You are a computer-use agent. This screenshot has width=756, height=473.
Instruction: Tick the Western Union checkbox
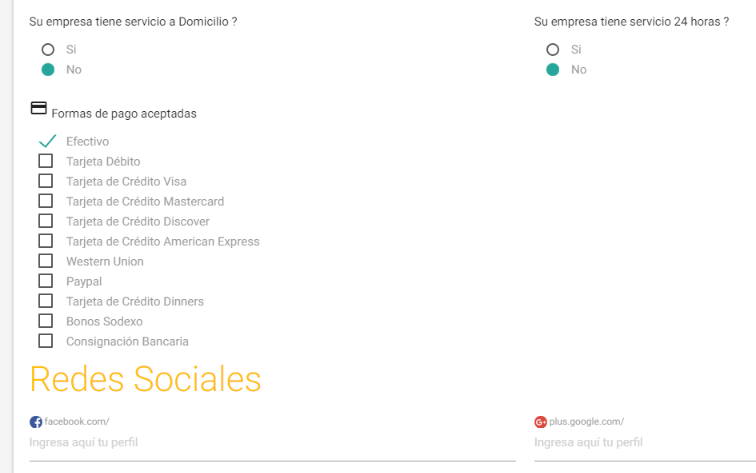[46, 261]
